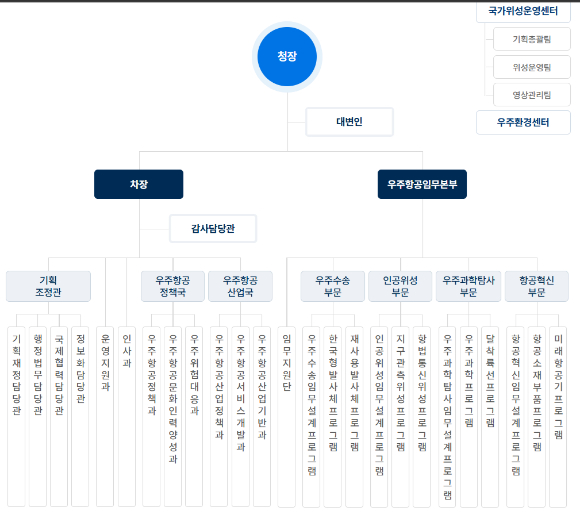Click the 국제협력담당관 vertical box
The image size is (580, 512).
(59, 417)
